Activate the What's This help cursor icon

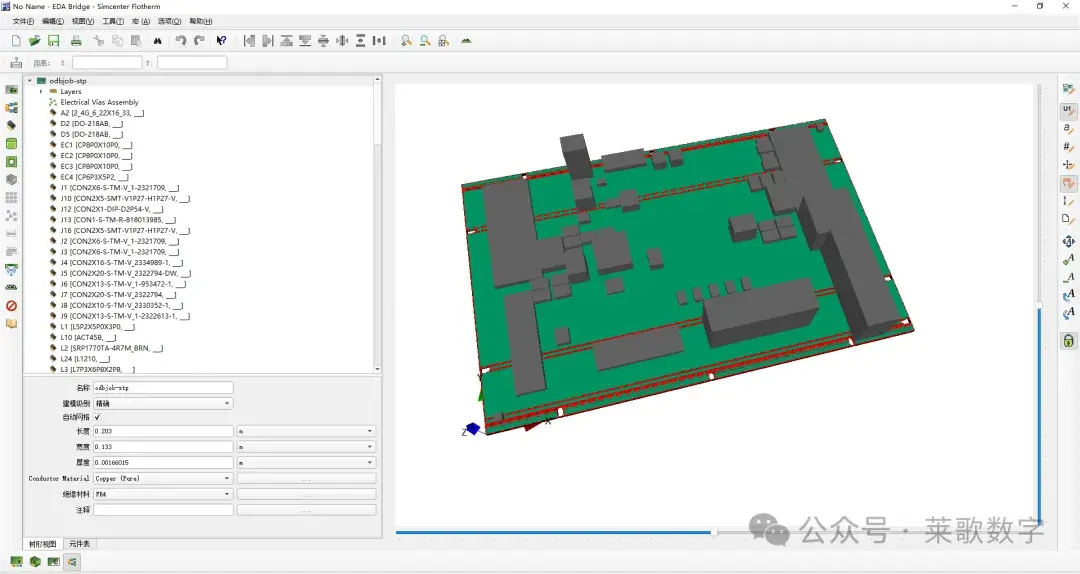221,41
